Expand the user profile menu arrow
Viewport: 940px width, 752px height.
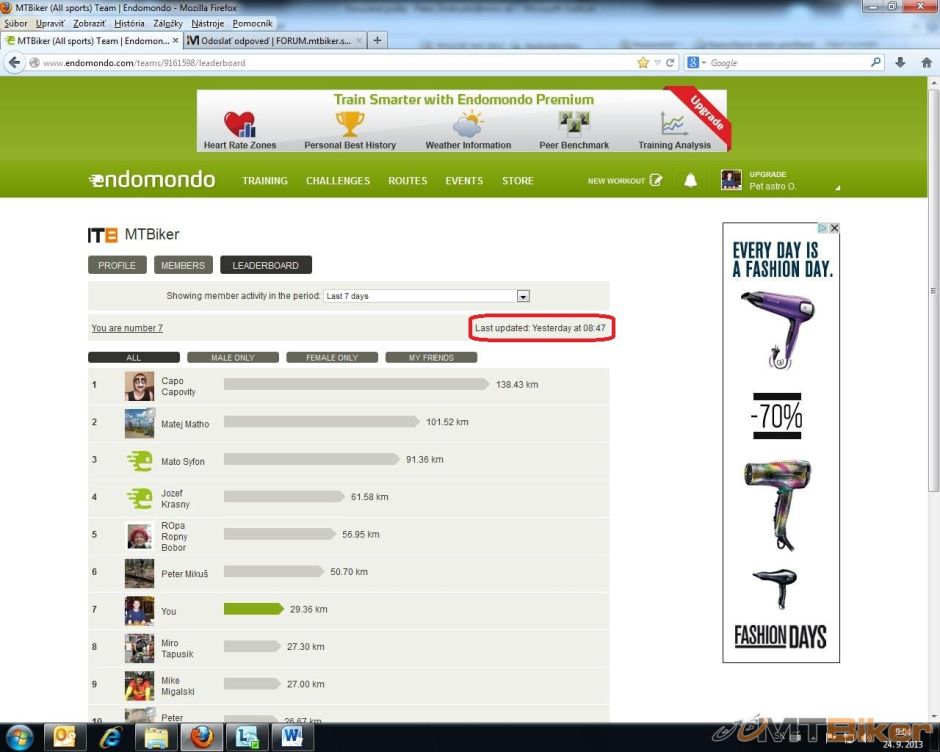click(x=837, y=187)
